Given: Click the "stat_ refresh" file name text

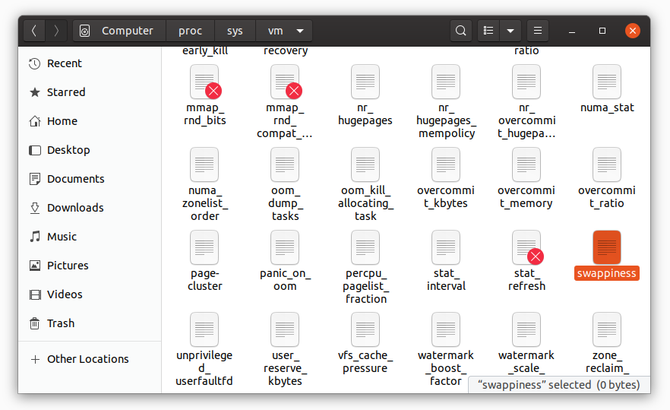Looking at the screenshot, I should pos(526,279).
